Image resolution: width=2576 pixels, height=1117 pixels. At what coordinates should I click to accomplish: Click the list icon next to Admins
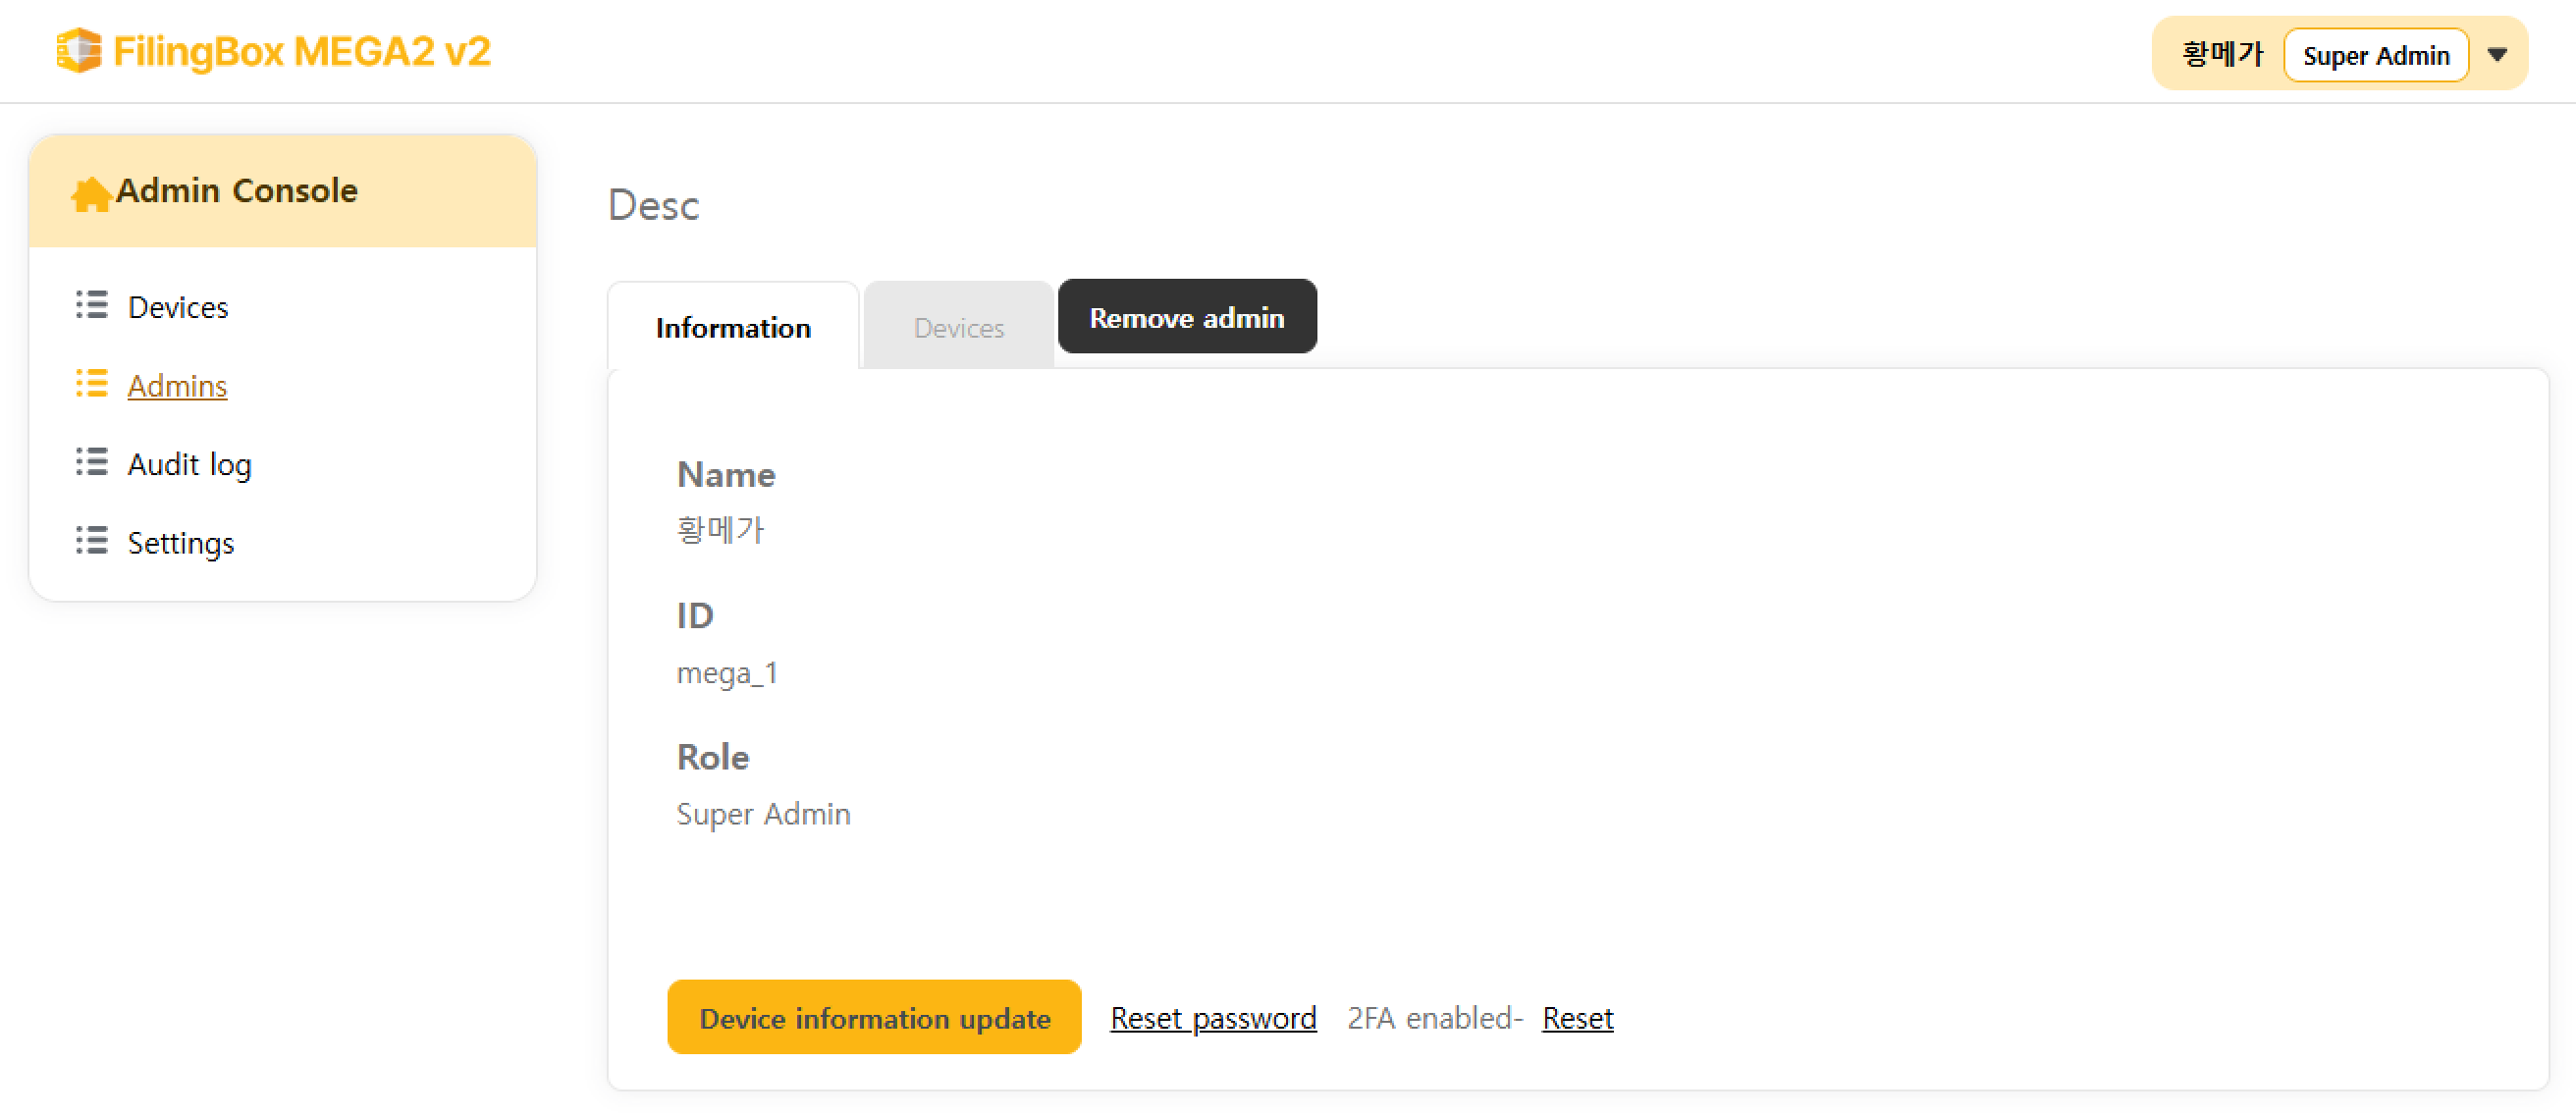tap(91, 384)
